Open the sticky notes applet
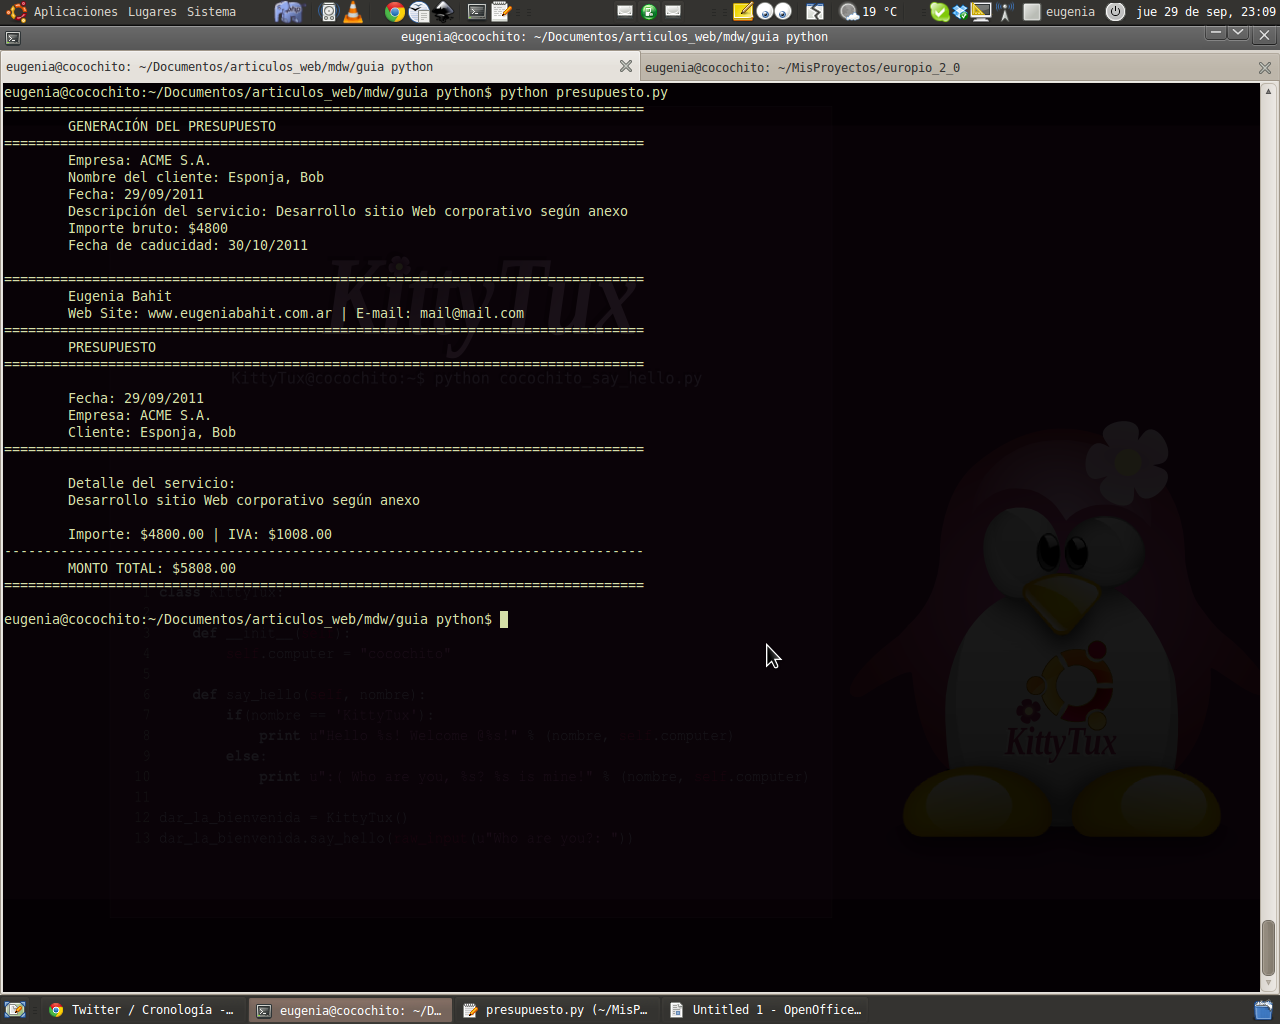 pos(743,12)
